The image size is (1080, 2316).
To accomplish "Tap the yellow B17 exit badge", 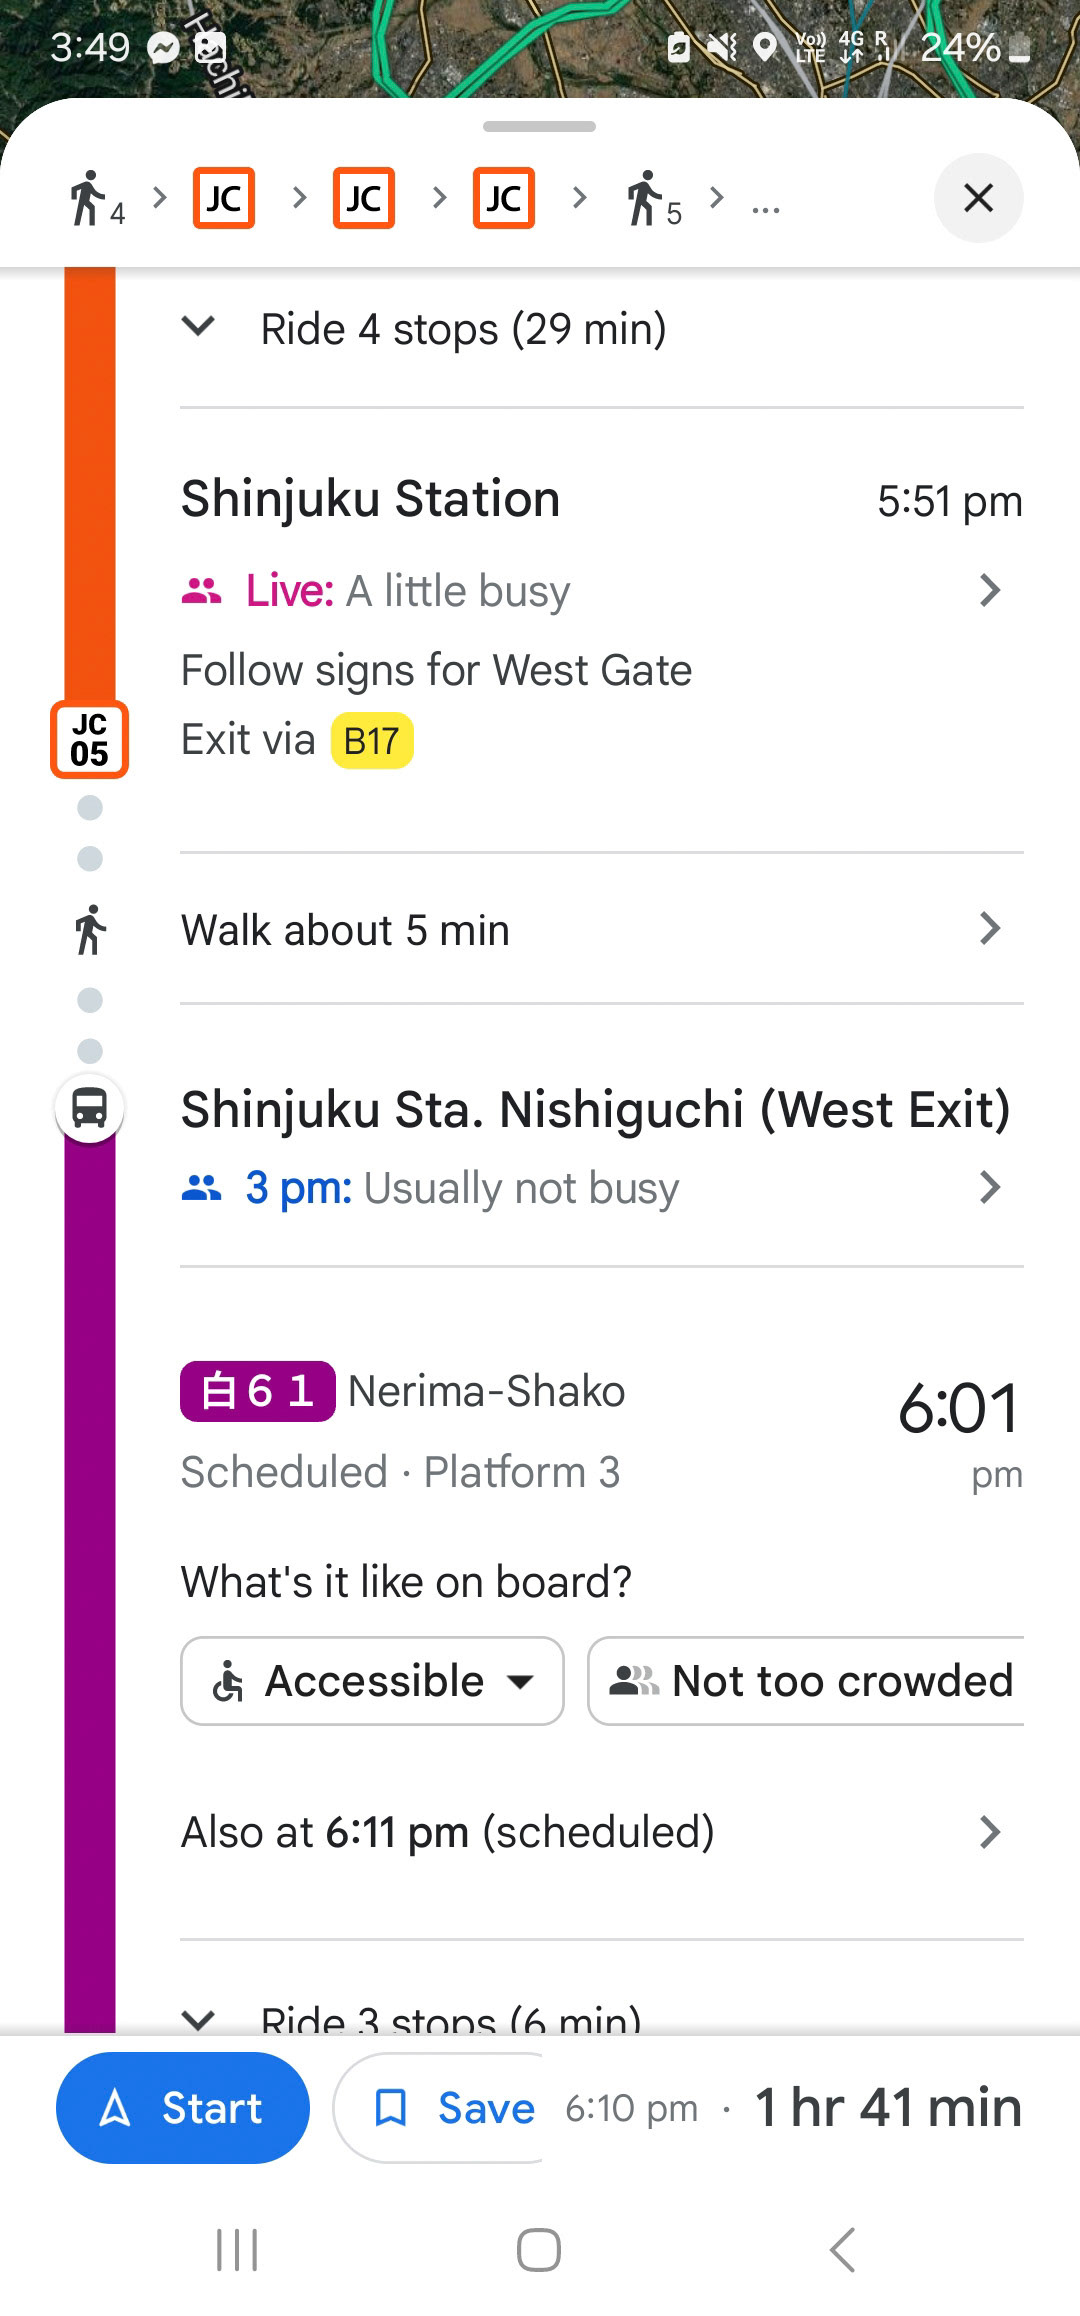I will [x=372, y=741].
